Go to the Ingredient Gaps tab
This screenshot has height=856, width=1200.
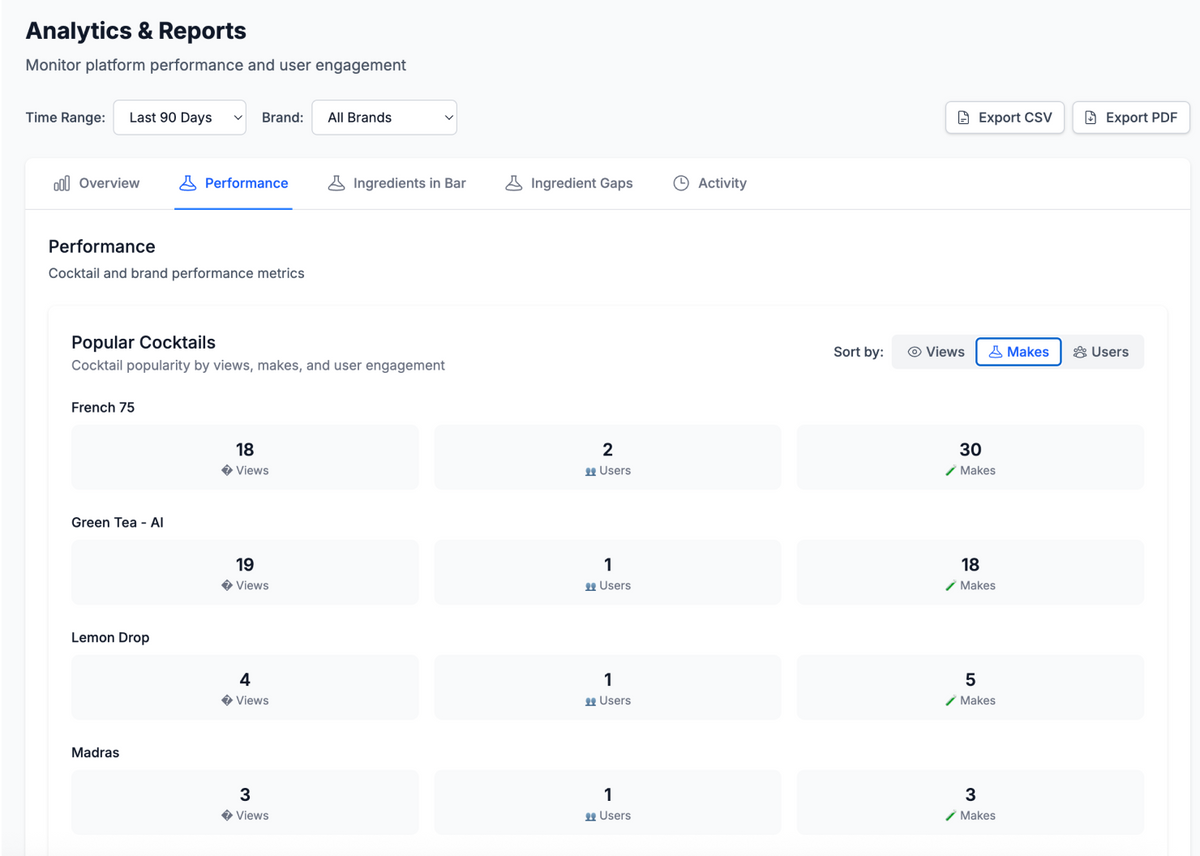pos(569,183)
